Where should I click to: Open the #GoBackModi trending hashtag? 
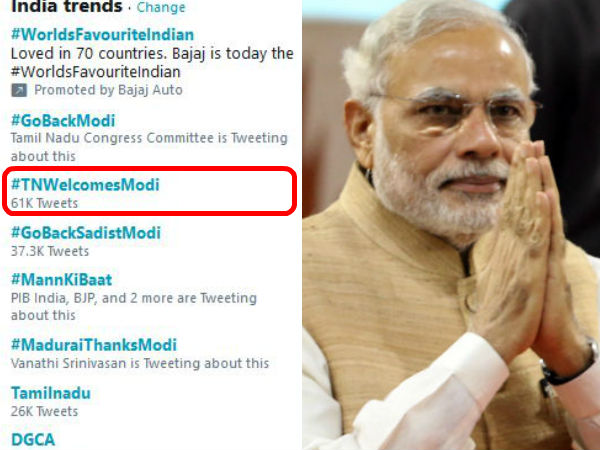click(x=63, y=121)
